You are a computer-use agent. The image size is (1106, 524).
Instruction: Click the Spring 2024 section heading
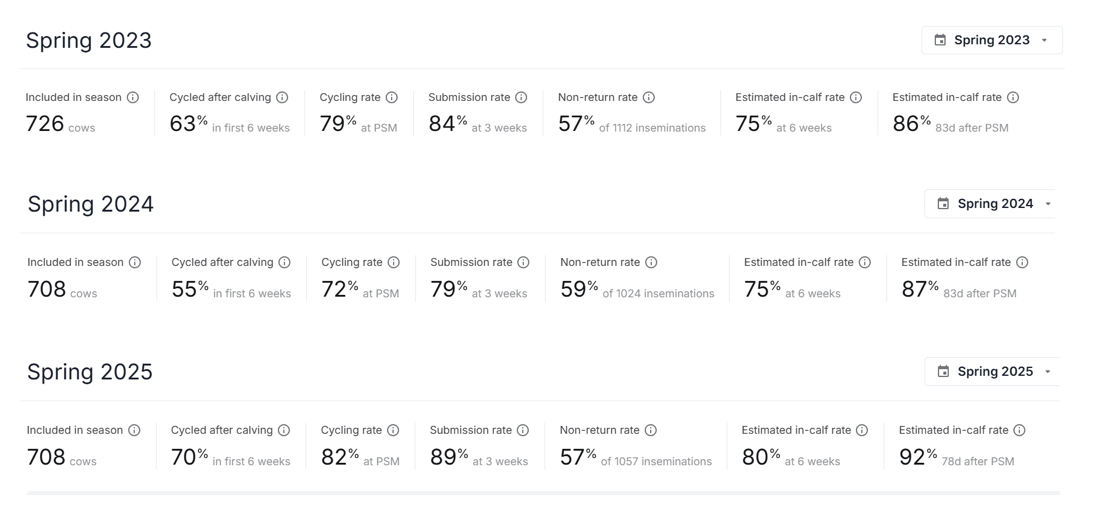pos(91,204)
